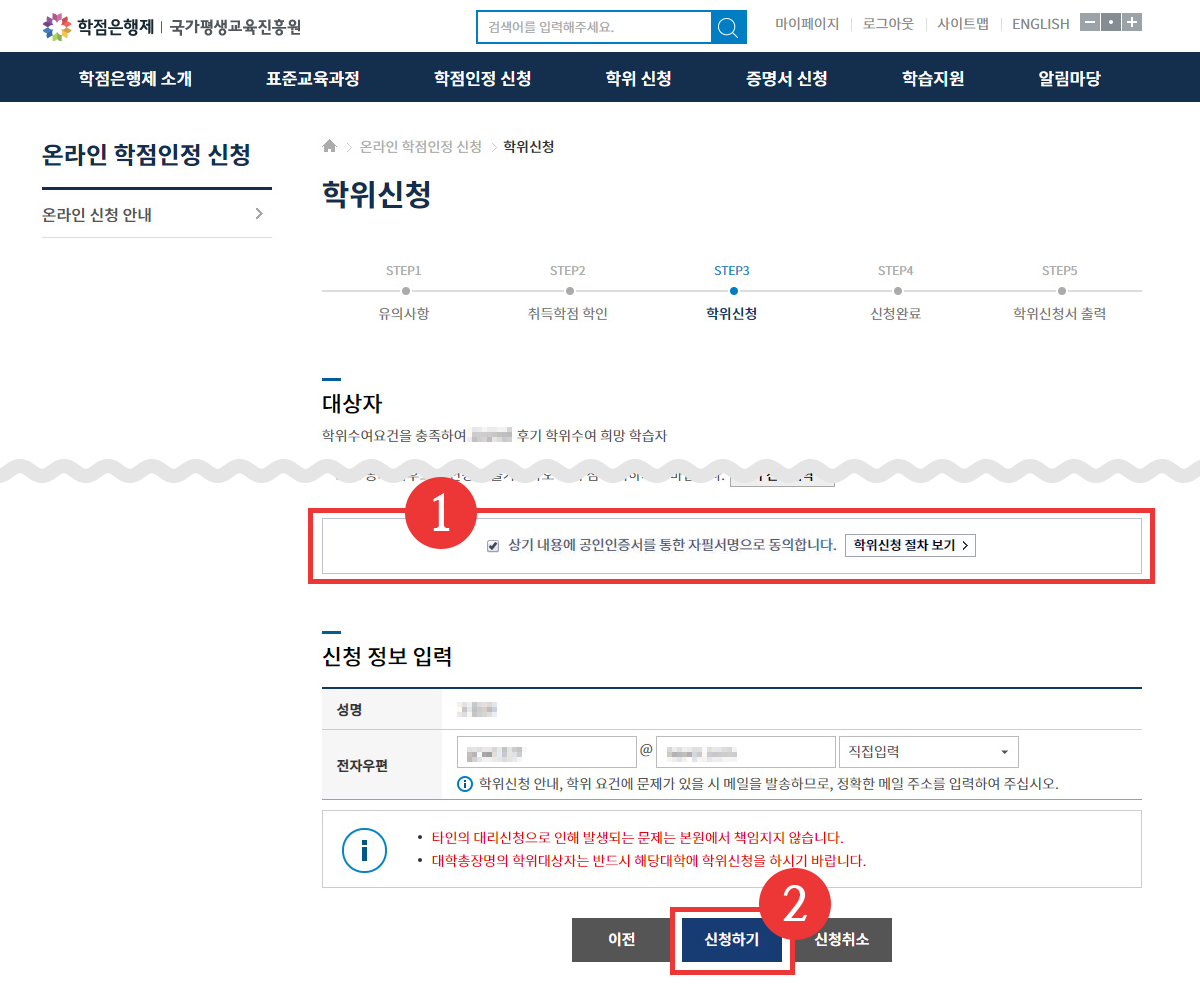The width and height of the screenshot is (1200, 1000).
Task: Click the 로그아웃 link
Action: click(x=888, y=24)
